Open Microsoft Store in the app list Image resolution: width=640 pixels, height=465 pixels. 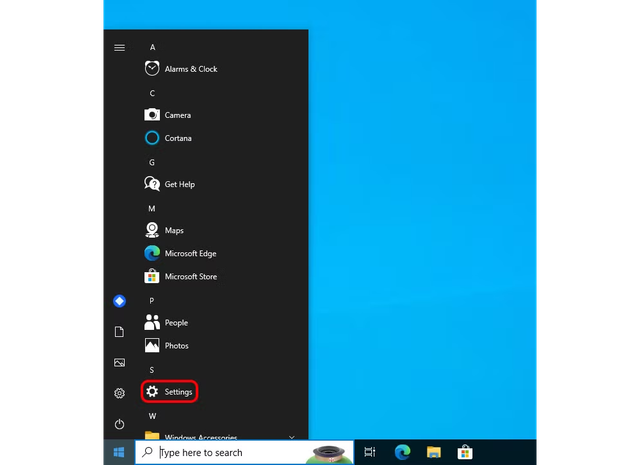[190, 277]
